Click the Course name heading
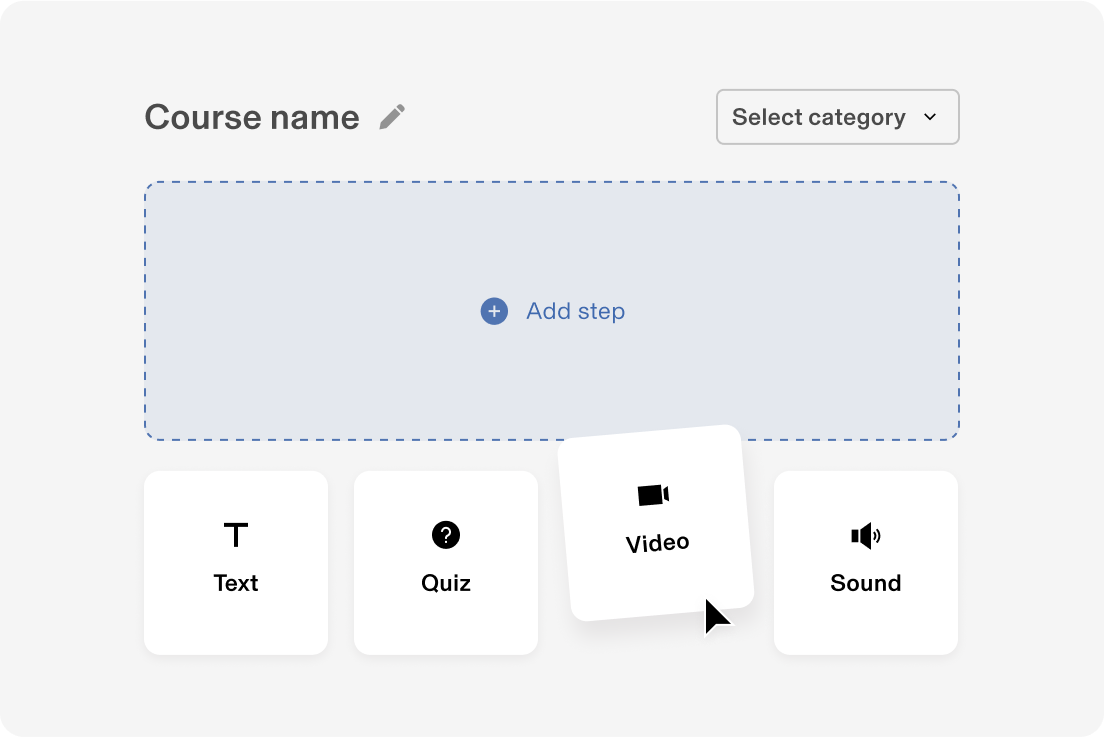 click(x=252, y=117)
